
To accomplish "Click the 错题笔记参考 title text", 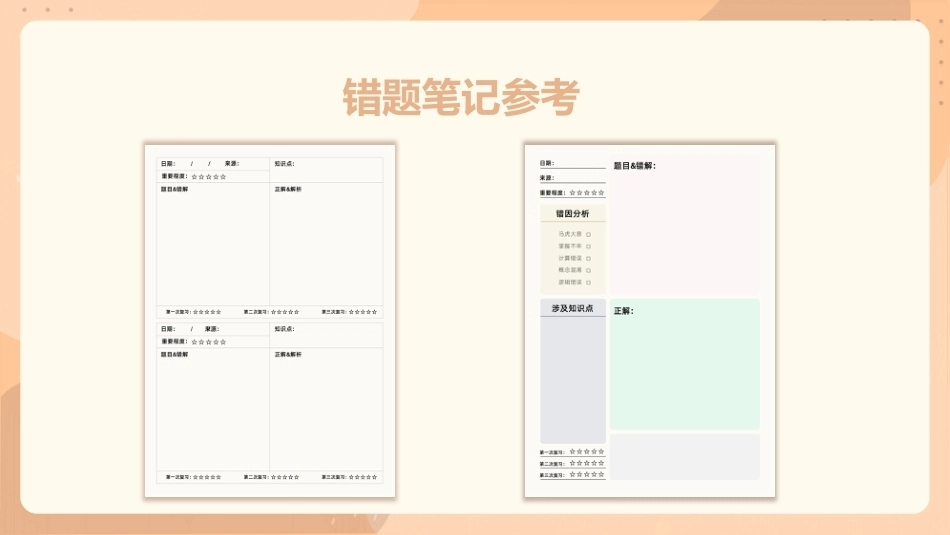I will coord(461,97).
